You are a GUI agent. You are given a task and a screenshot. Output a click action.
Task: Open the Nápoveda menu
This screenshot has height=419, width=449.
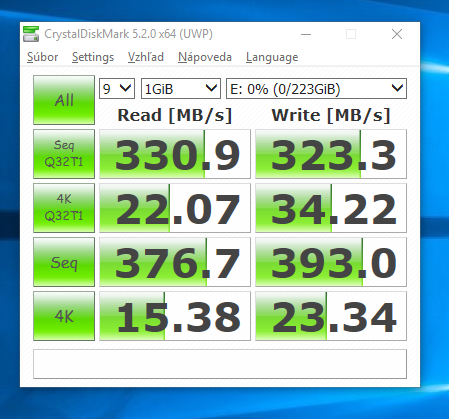coord(205,57)
